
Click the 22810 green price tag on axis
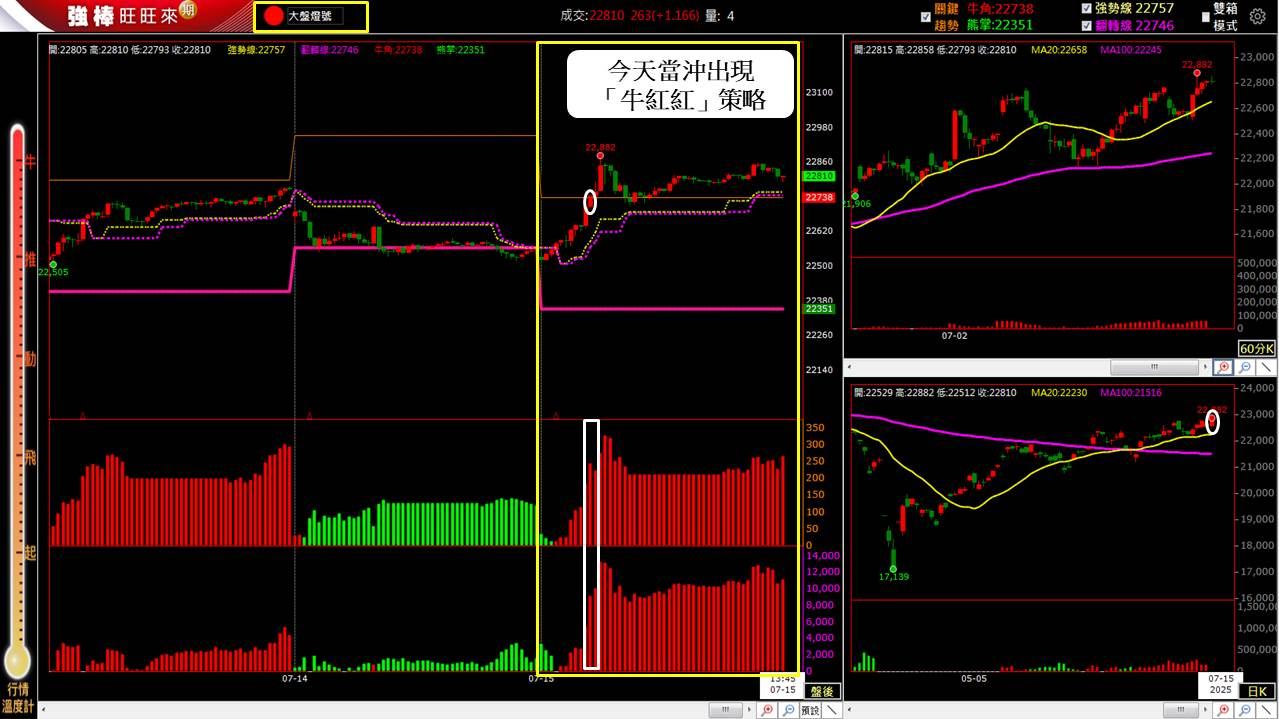point(819,176)
